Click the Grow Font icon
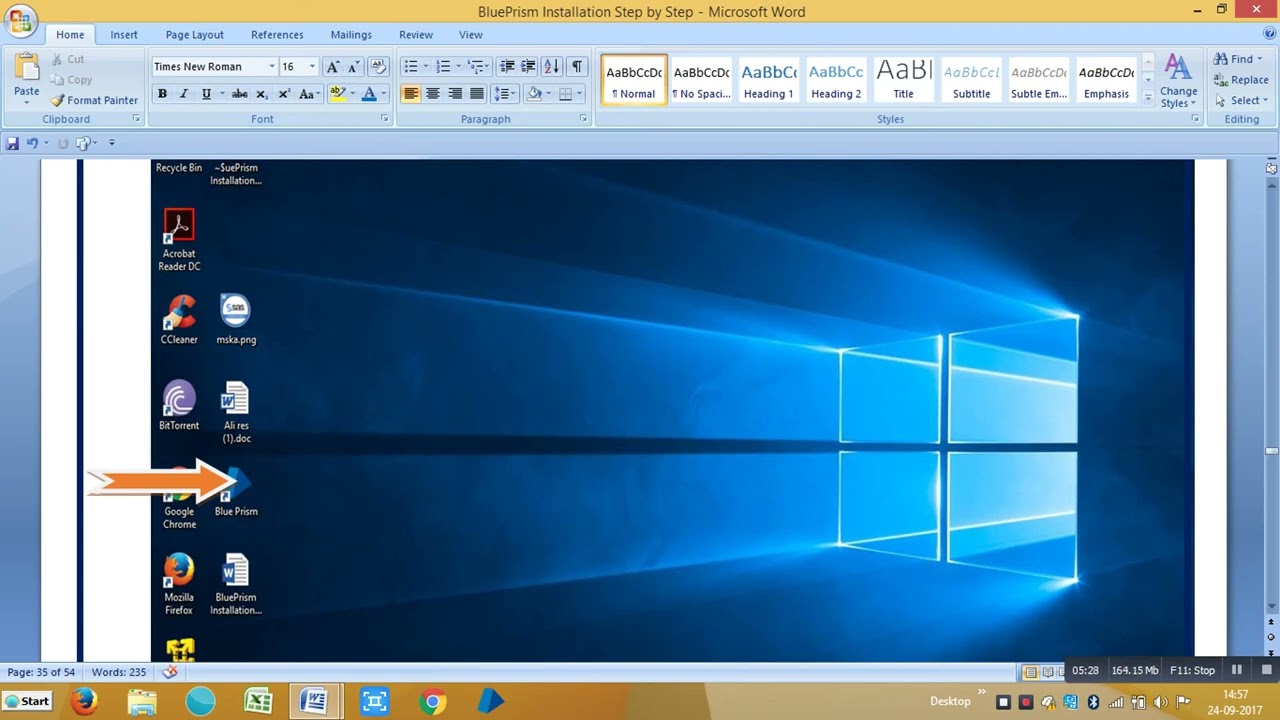 click(333, 66)
